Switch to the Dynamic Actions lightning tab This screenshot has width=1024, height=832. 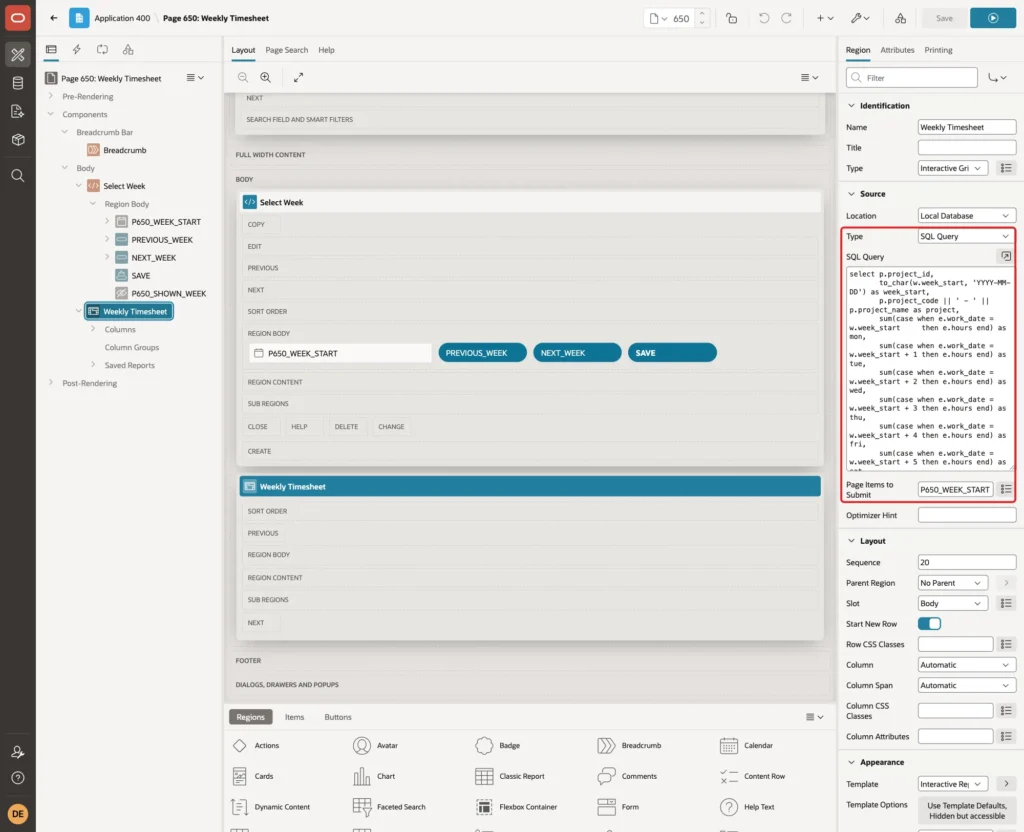click(x=76, y=50)
